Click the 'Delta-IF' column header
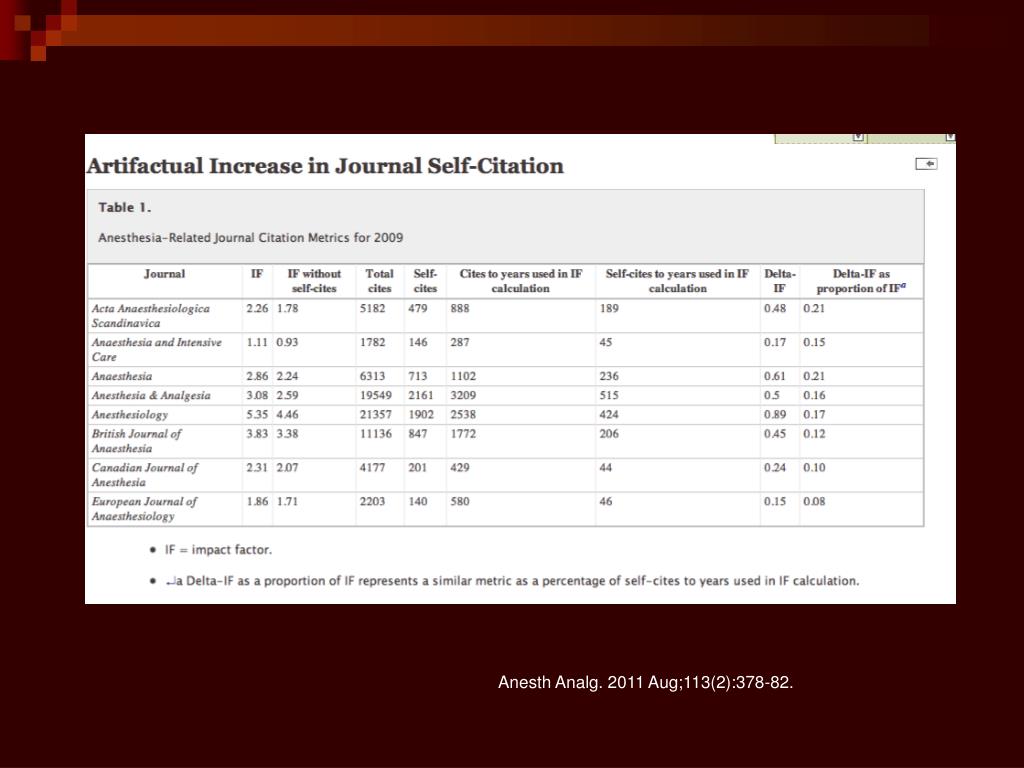The width and height of the screenshot is (1024, 768). [x=780, y=281]
